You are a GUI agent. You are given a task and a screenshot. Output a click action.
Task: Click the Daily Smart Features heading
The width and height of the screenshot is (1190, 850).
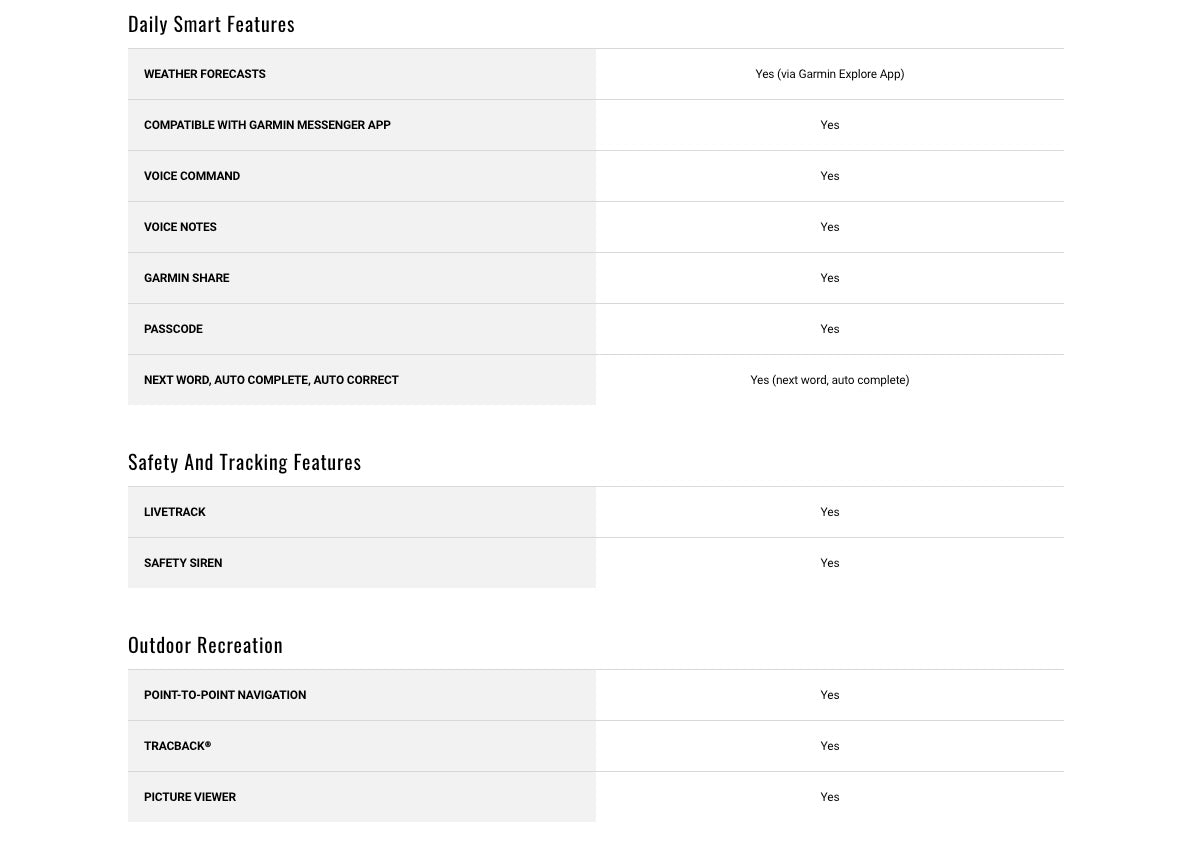[211, 24]
